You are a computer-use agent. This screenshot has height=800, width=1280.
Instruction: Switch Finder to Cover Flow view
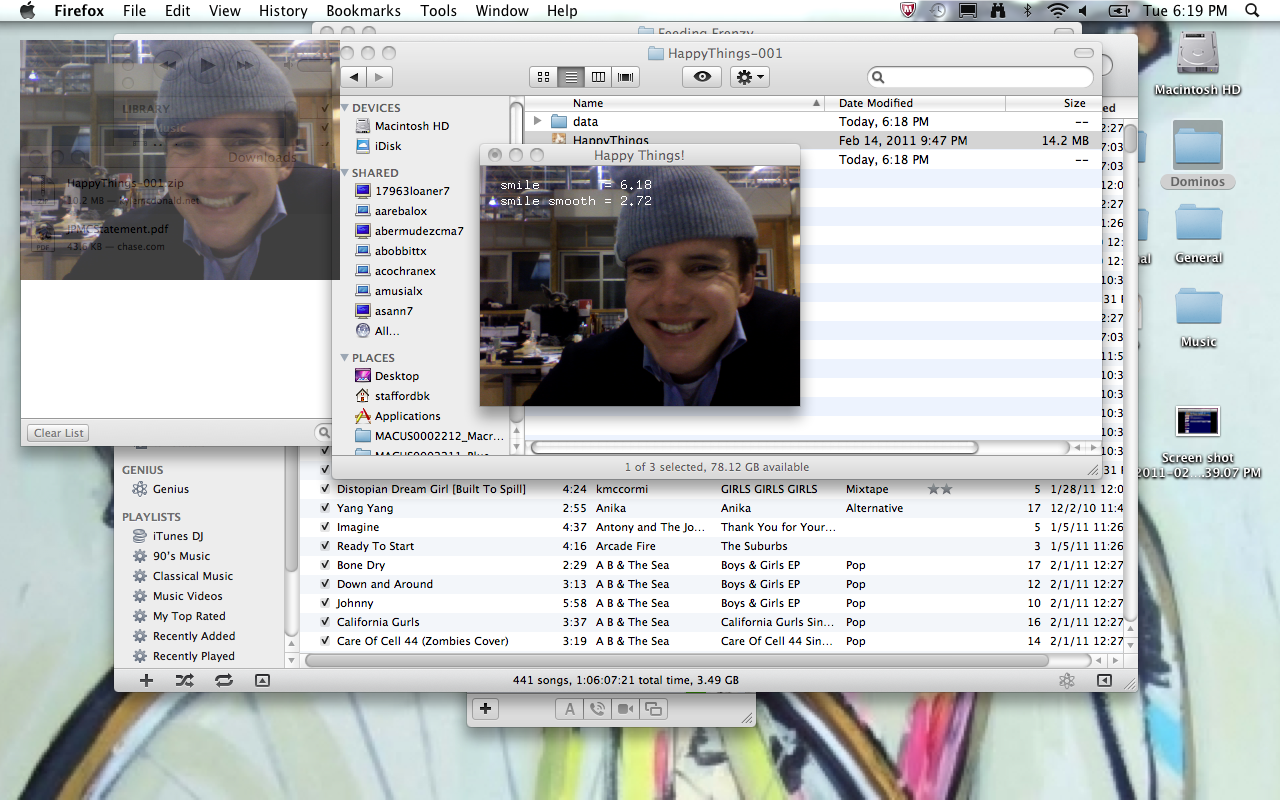point(627,77)
